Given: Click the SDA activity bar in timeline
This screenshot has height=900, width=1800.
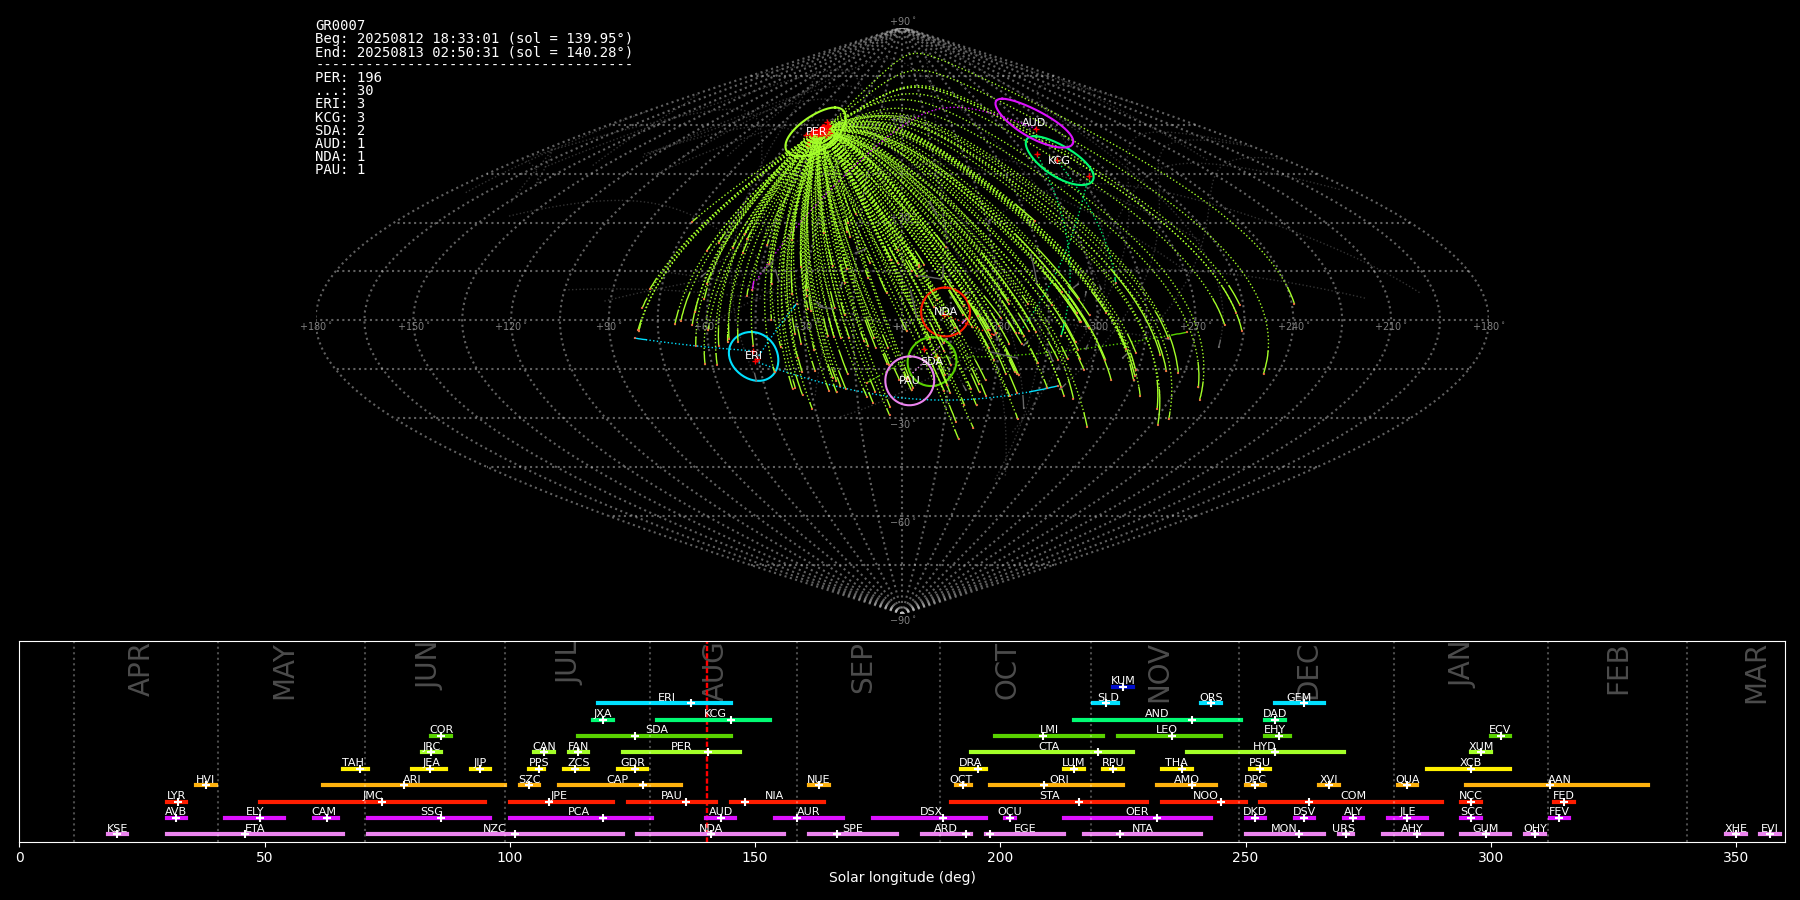Looking at the screenshot, I should coord(654,736).
